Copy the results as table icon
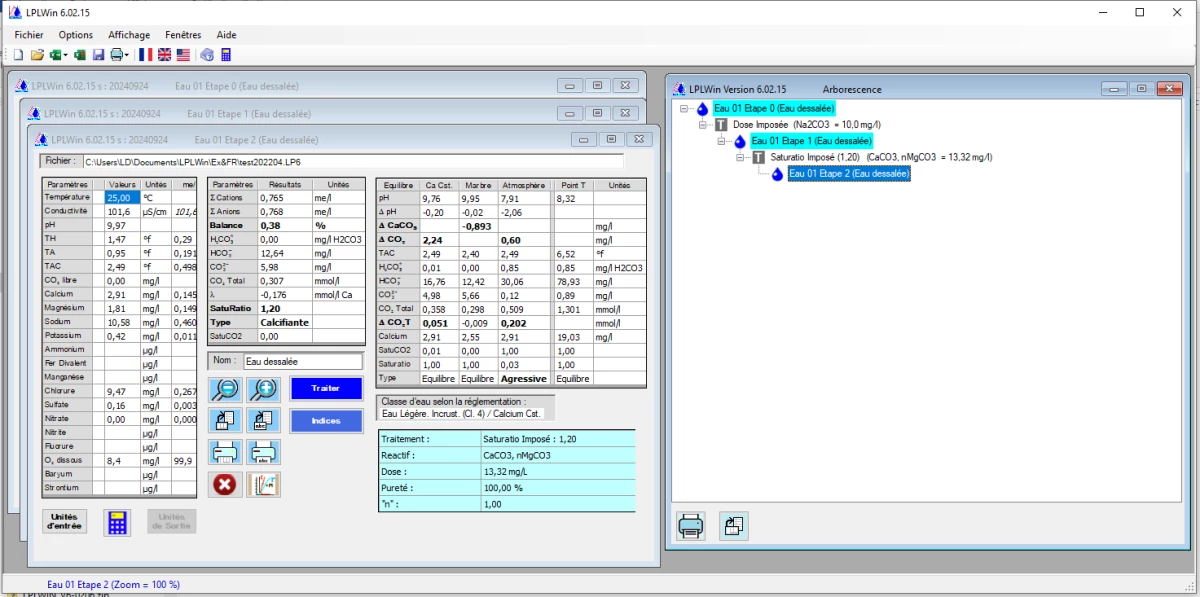The width and height of the screenshot is (1200, 597). click(x=224, y=421)
